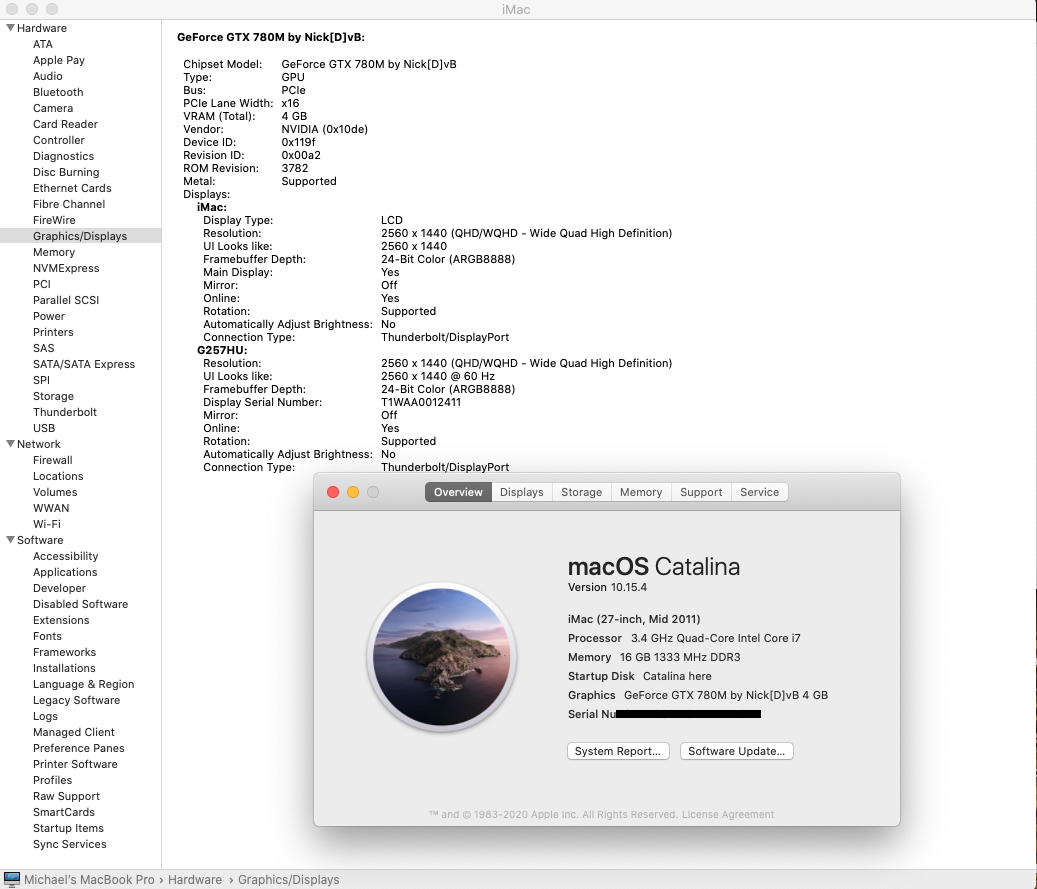Select Graphics/Displays in the sidebar
The width and height of the screenshot is (1037, 889).
coord(80,236)
